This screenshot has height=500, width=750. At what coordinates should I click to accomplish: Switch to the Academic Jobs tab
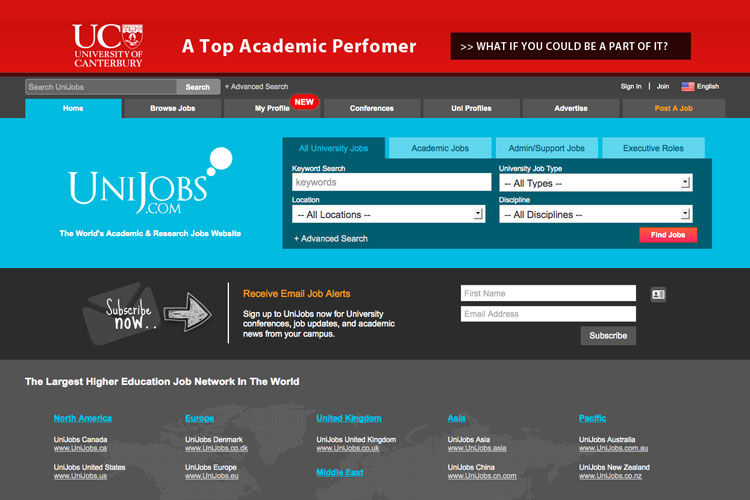tap(439, 148)
